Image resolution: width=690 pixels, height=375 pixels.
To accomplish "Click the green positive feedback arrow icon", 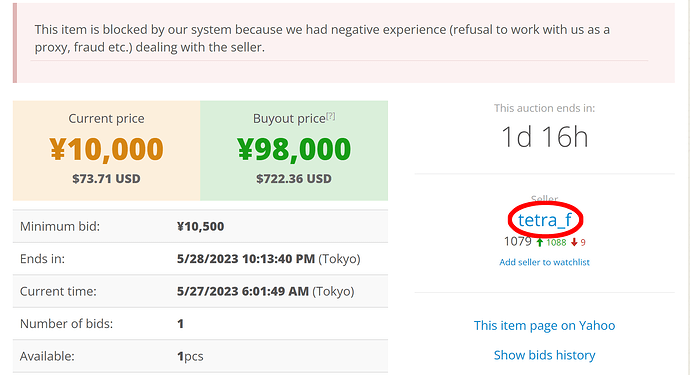I will pos(540,242).
